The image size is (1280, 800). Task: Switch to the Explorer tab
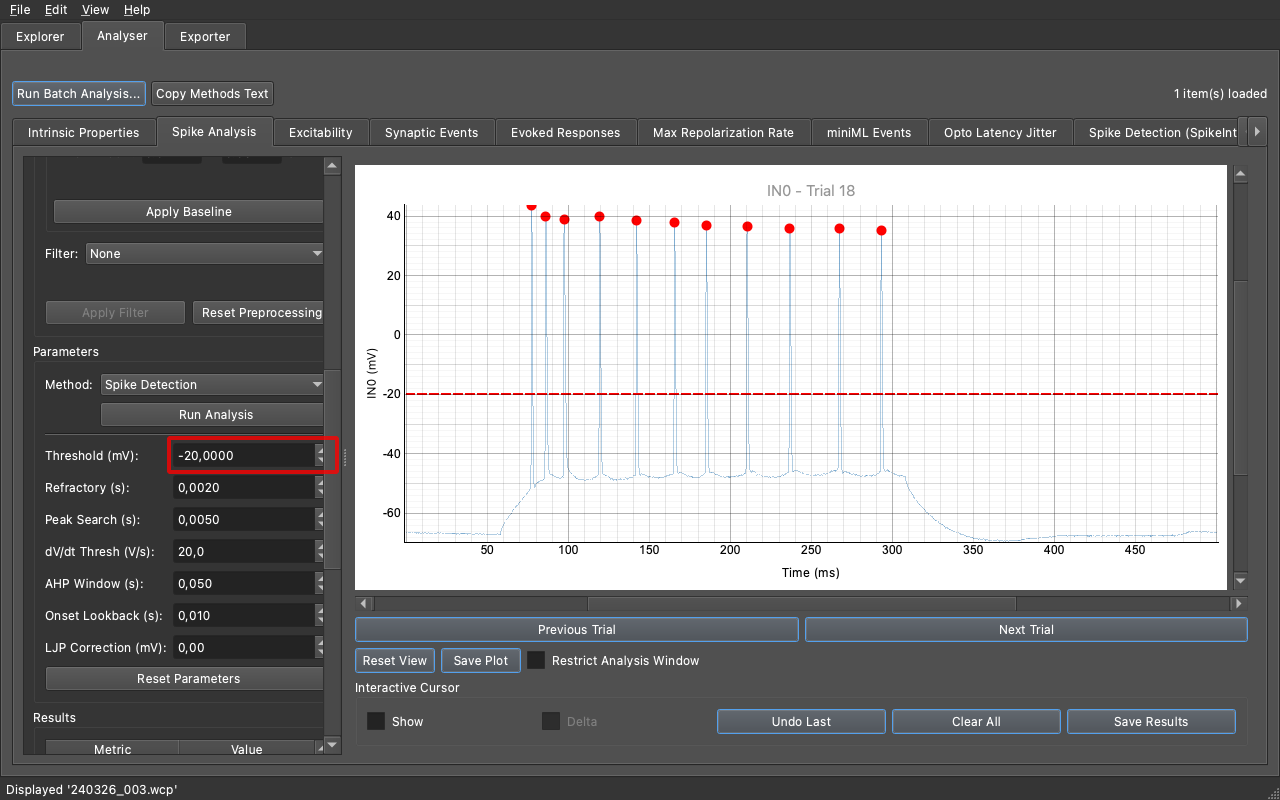click(40, 37)
